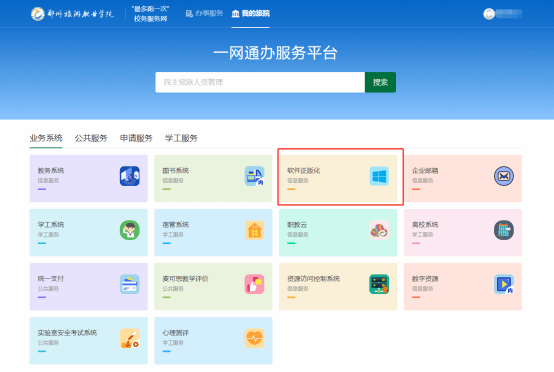Click the 企业邮箱 envelope icon
The height and width of the screenshot is (372, 554).
tap(504, 176)
